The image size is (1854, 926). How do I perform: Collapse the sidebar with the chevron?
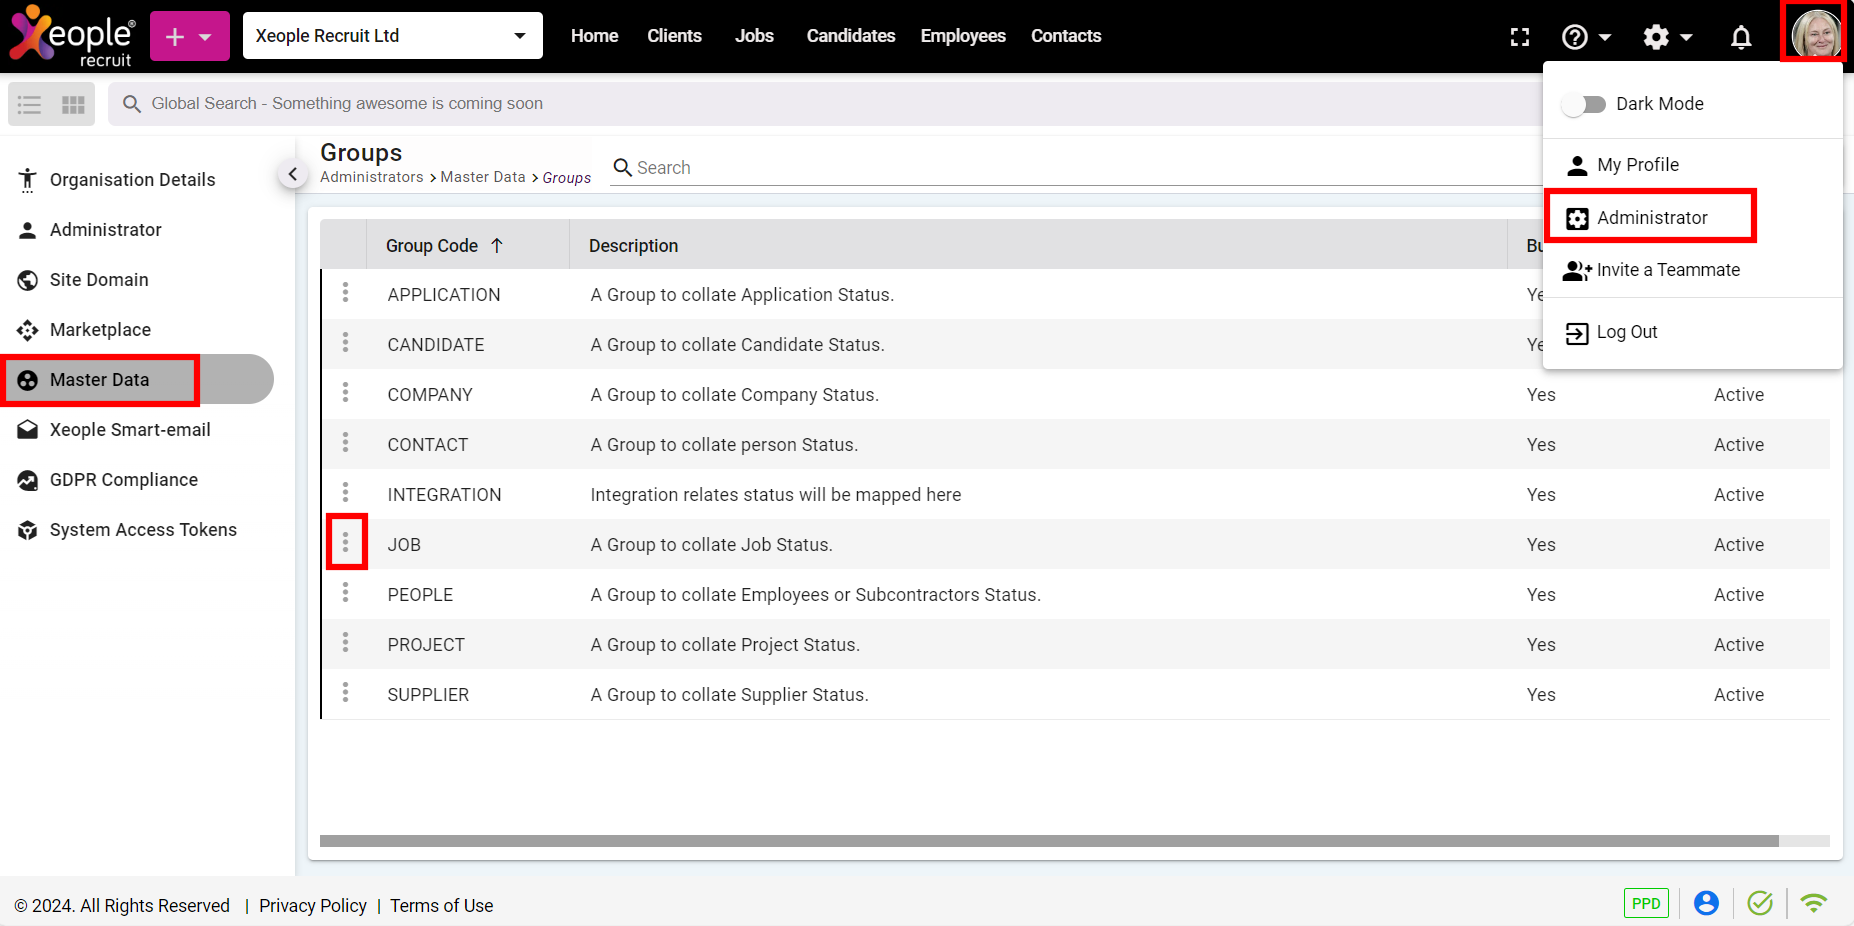click(292, 174)
